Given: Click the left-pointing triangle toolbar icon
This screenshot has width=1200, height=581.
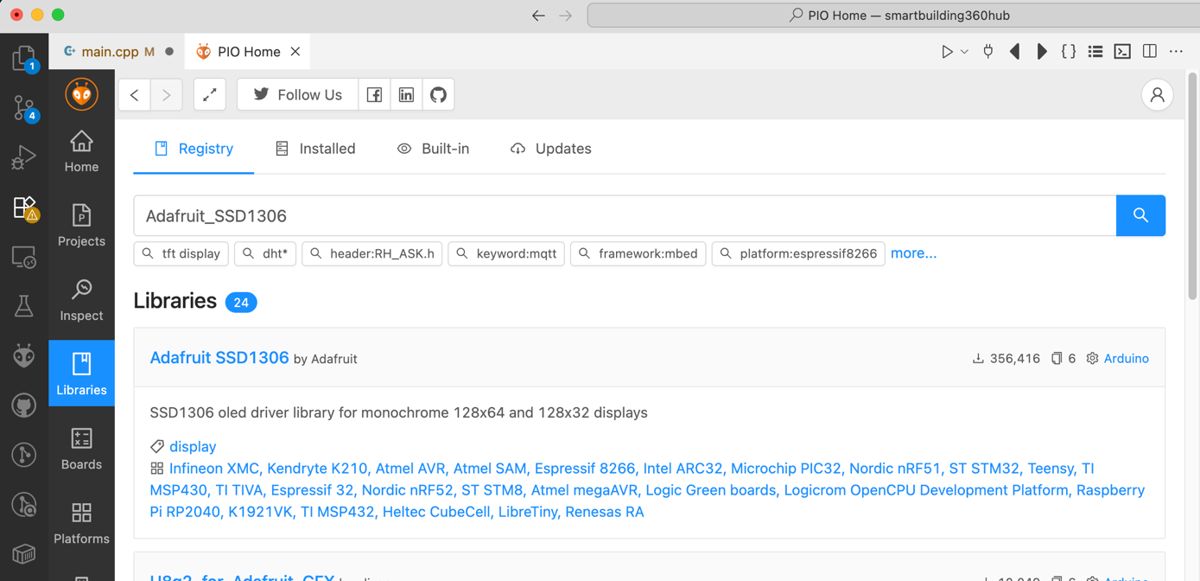Looking at the screenshot, I should click(1015, 51).
